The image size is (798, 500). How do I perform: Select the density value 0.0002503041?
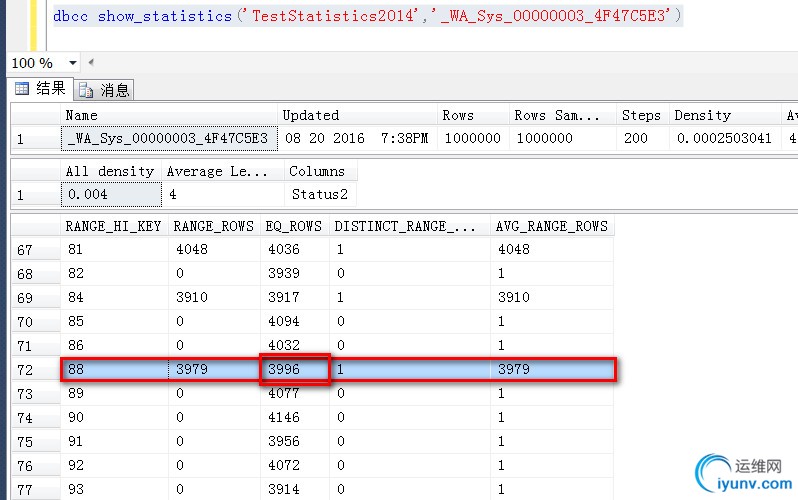[725, 138]
